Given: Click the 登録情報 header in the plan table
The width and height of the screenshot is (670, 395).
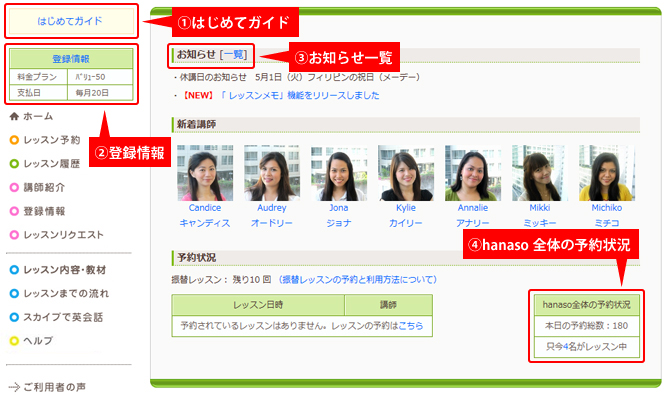Looking at the screenshot, I should click(71, 59).
